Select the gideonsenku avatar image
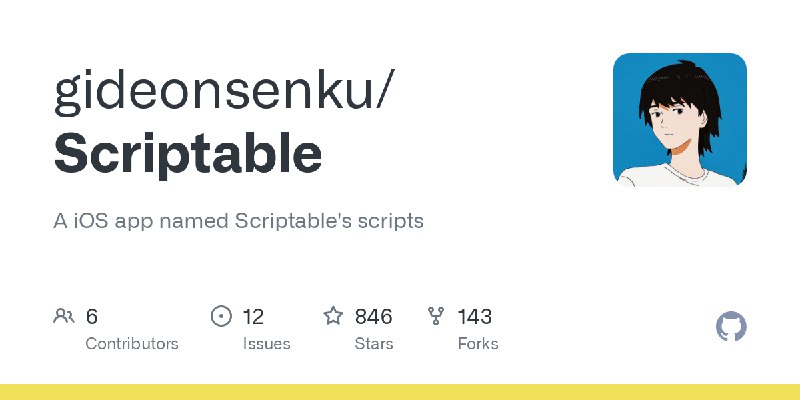This screenshot has width=800, height=400. click(x=680, y=119)
